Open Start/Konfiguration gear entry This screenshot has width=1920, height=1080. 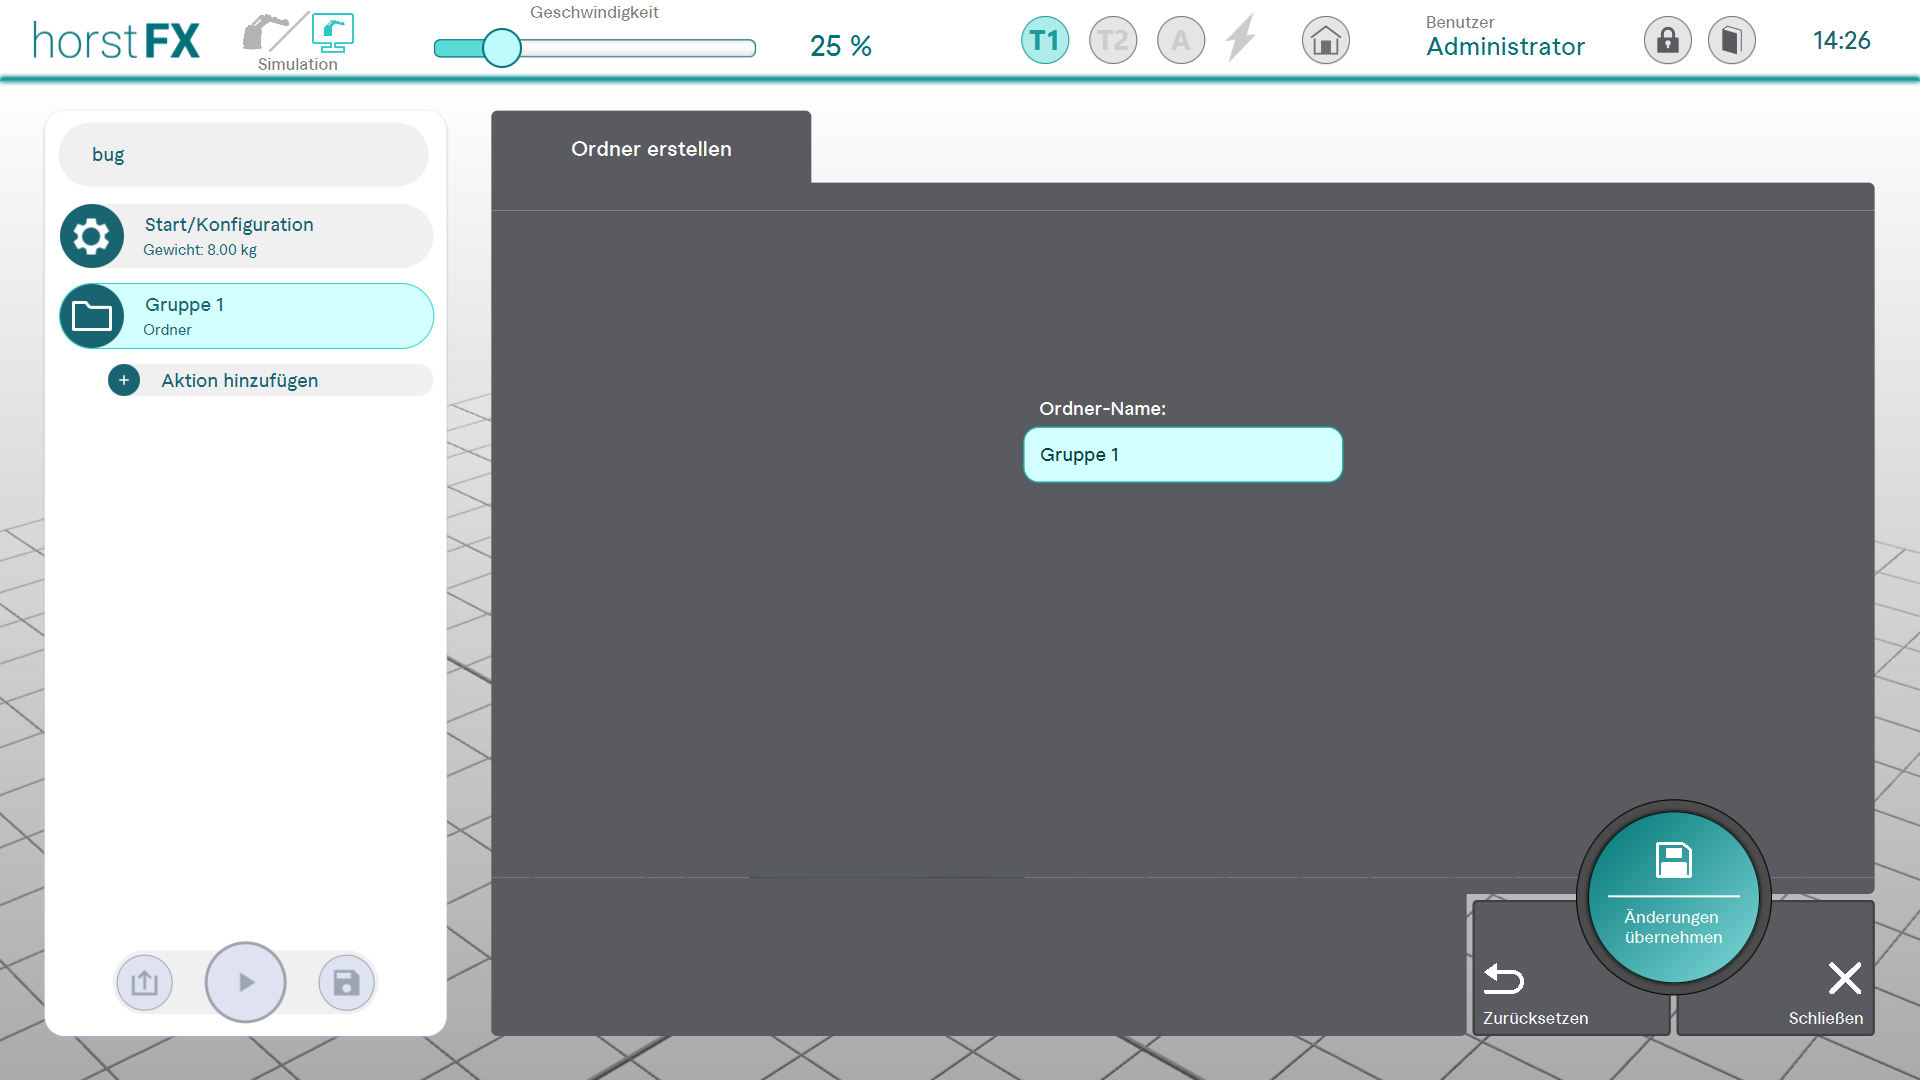pyautogui.click(x=245, y=236)
